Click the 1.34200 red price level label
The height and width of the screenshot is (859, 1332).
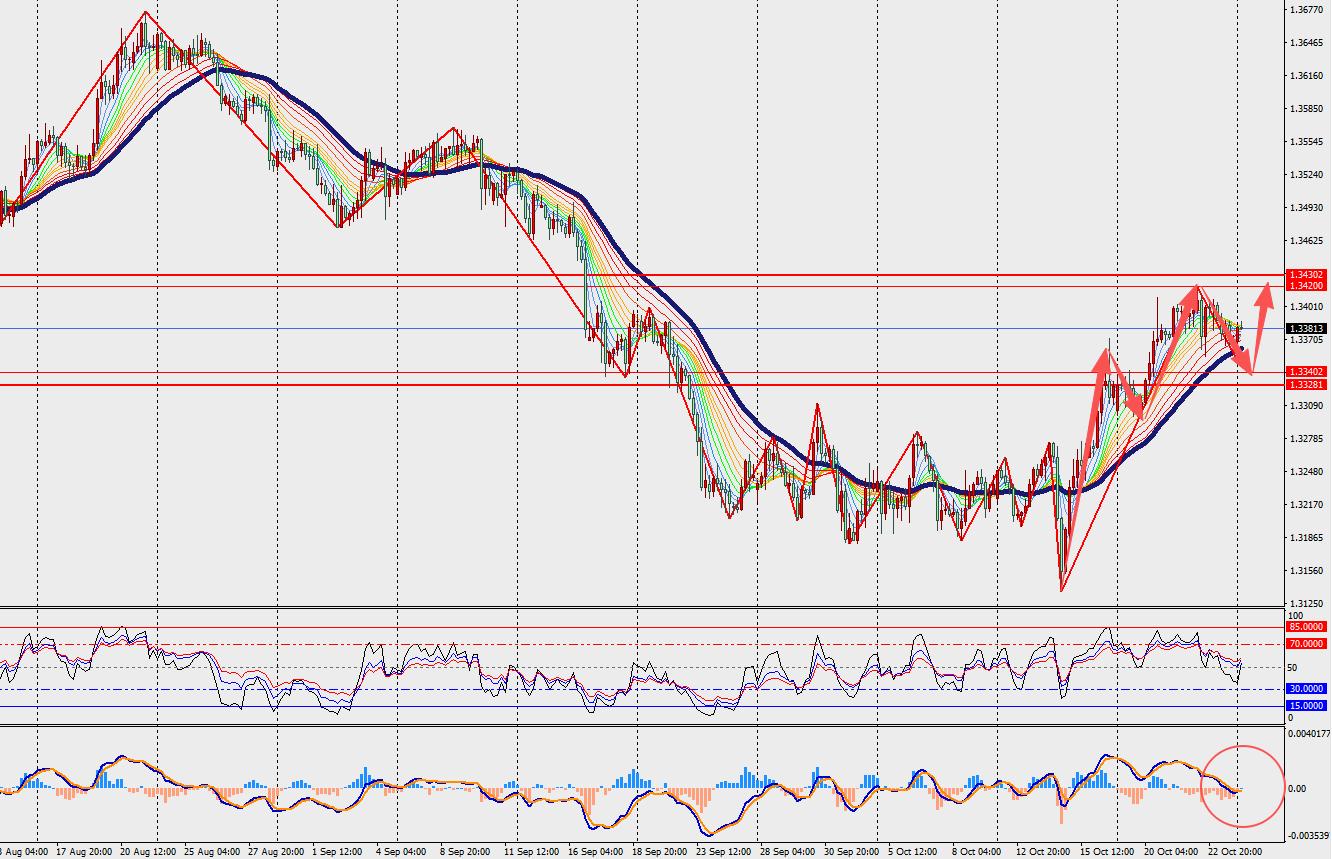1307,286
